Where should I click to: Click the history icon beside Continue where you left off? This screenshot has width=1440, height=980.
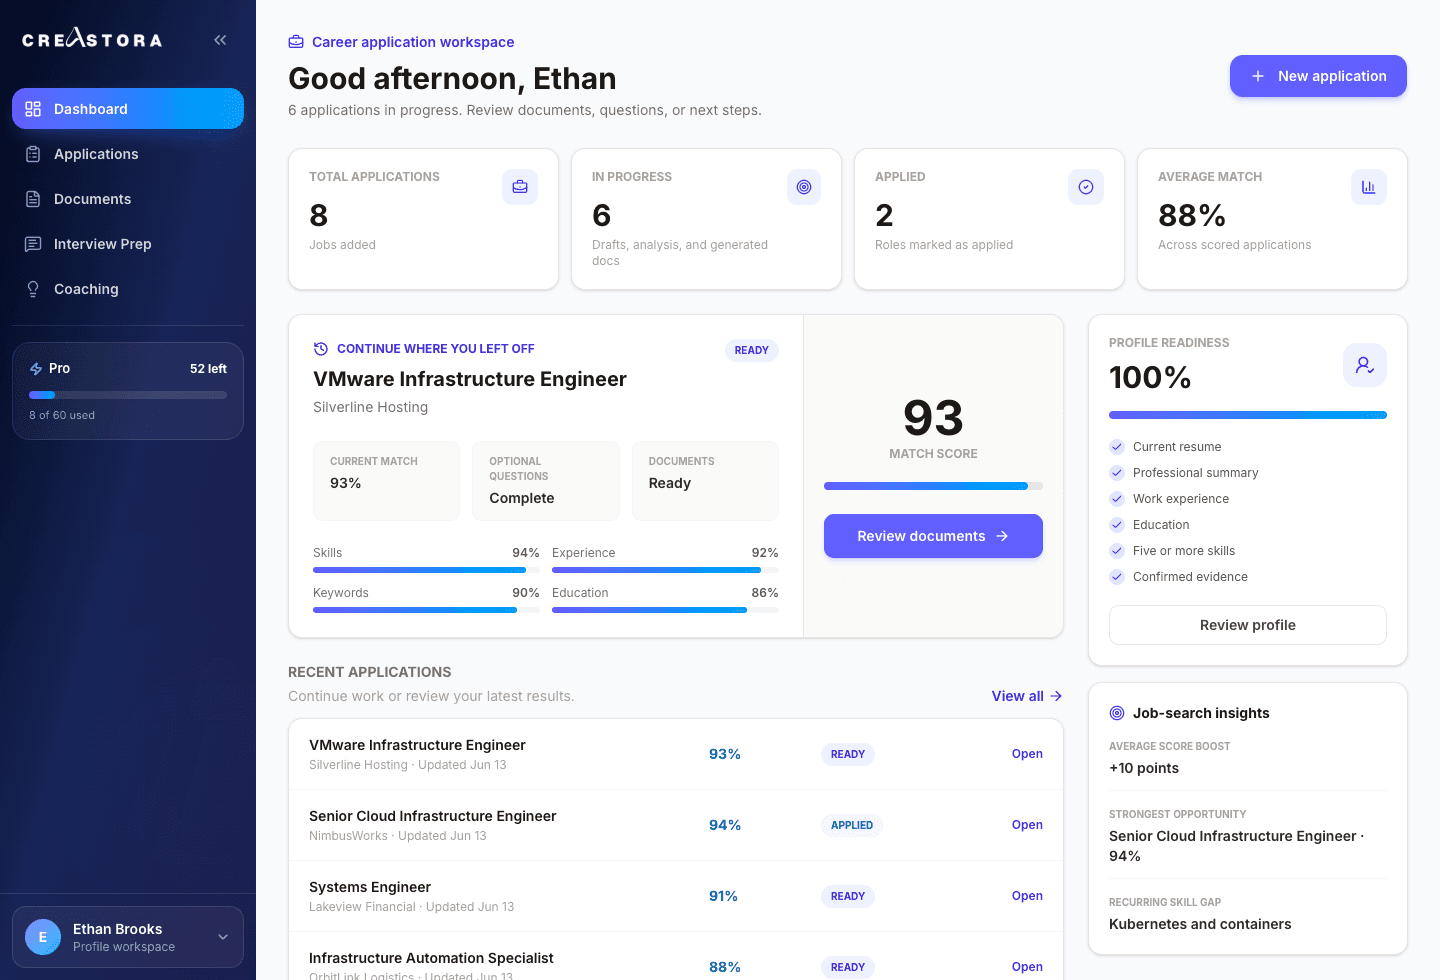pyautogui.click(x=321, y=349)
